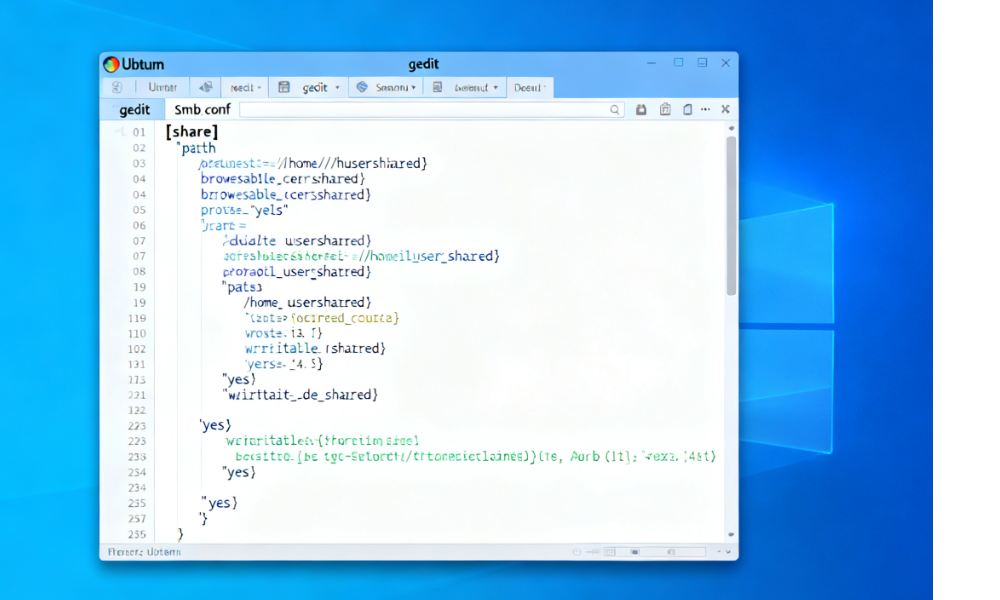Open the three-dot more options menu
The height and width of the screenshot is (600, 1000).
click(705, 110)
